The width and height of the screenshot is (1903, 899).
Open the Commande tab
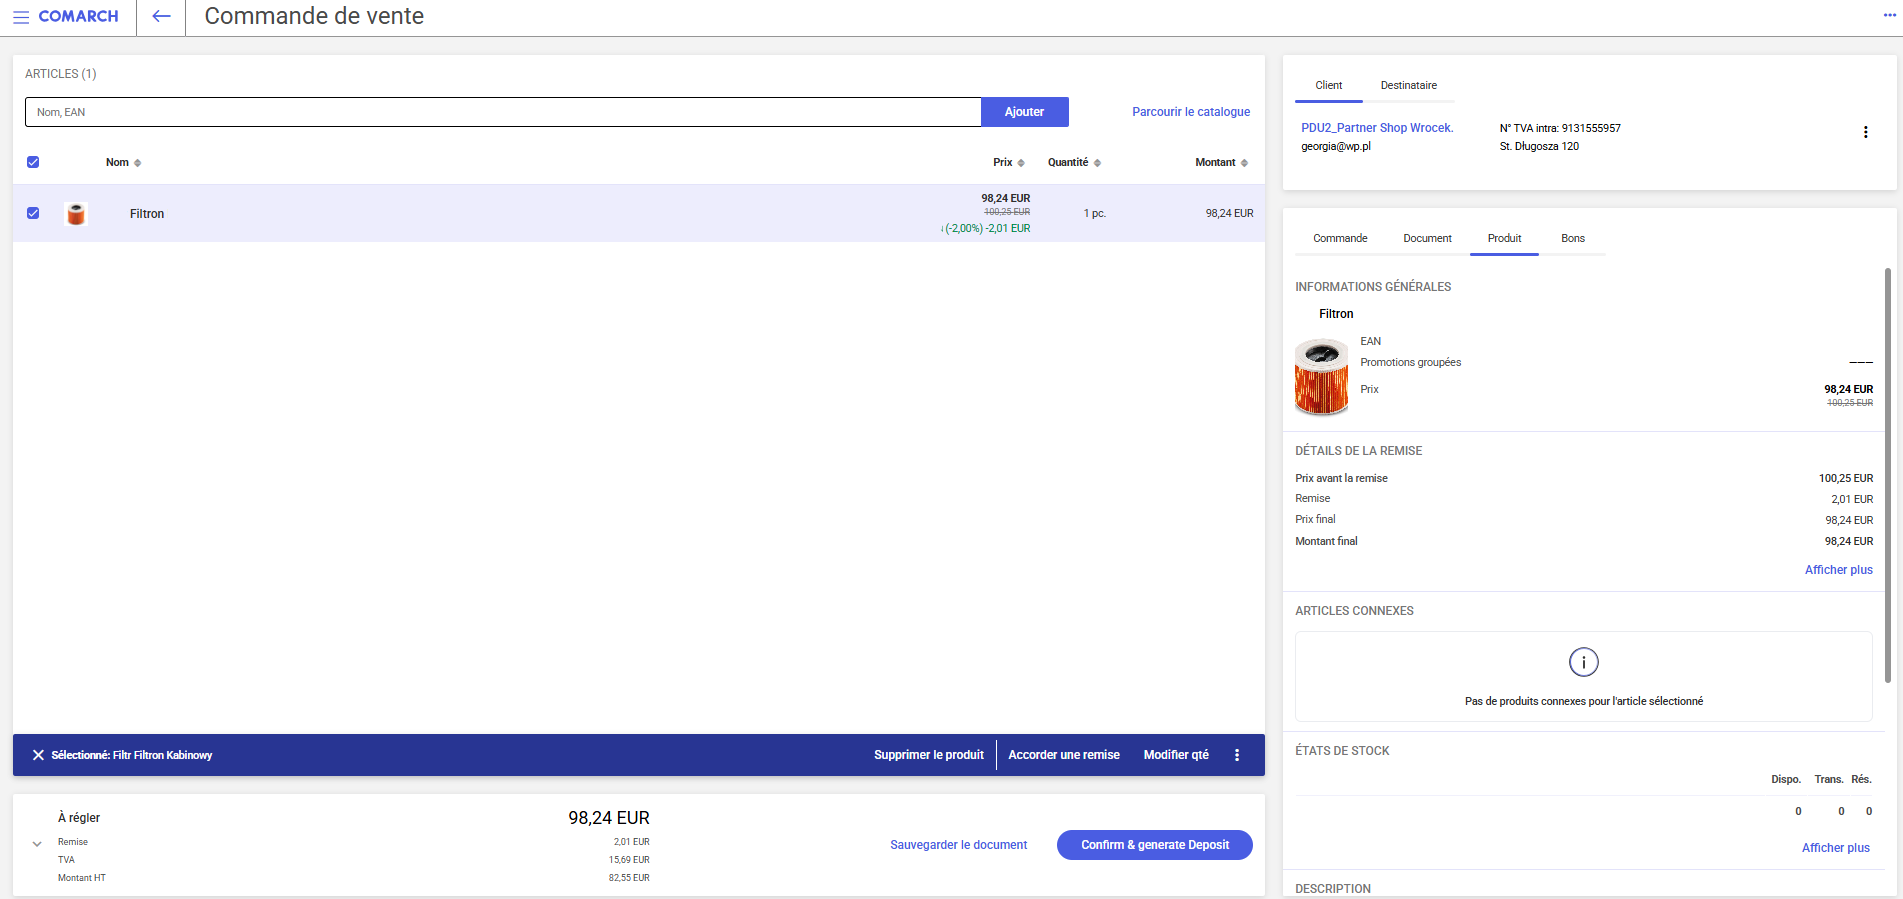[x=1339, y=239]
